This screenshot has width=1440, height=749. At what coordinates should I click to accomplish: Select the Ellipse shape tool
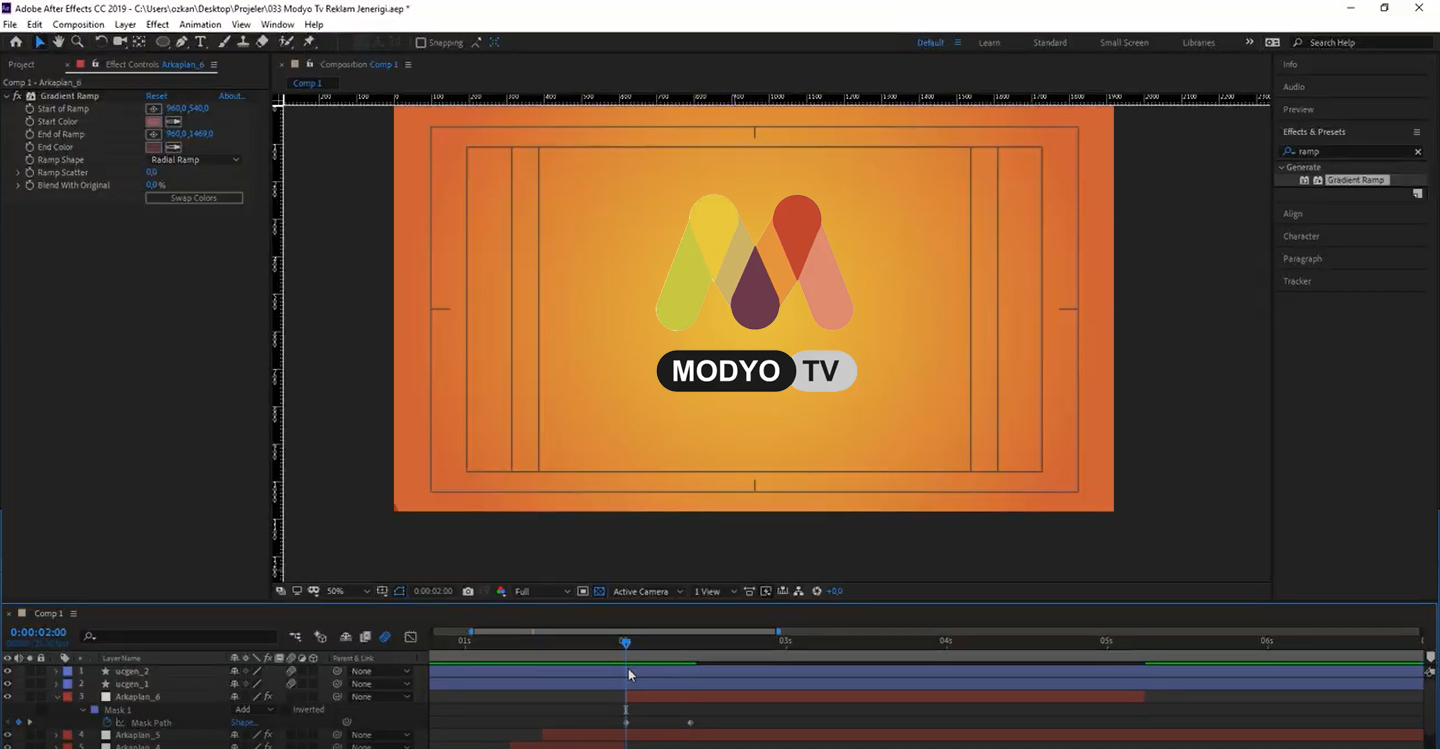click(163, 42)
